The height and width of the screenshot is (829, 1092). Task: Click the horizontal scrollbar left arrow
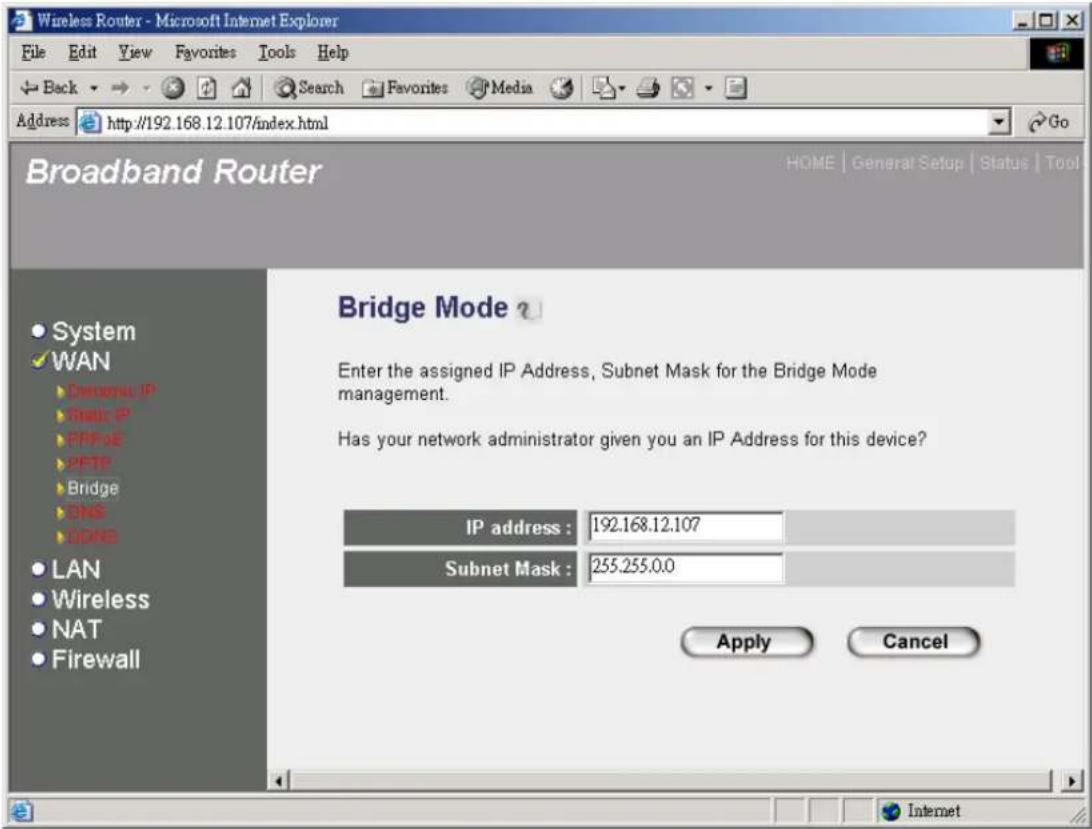click(x=279, y=781)
